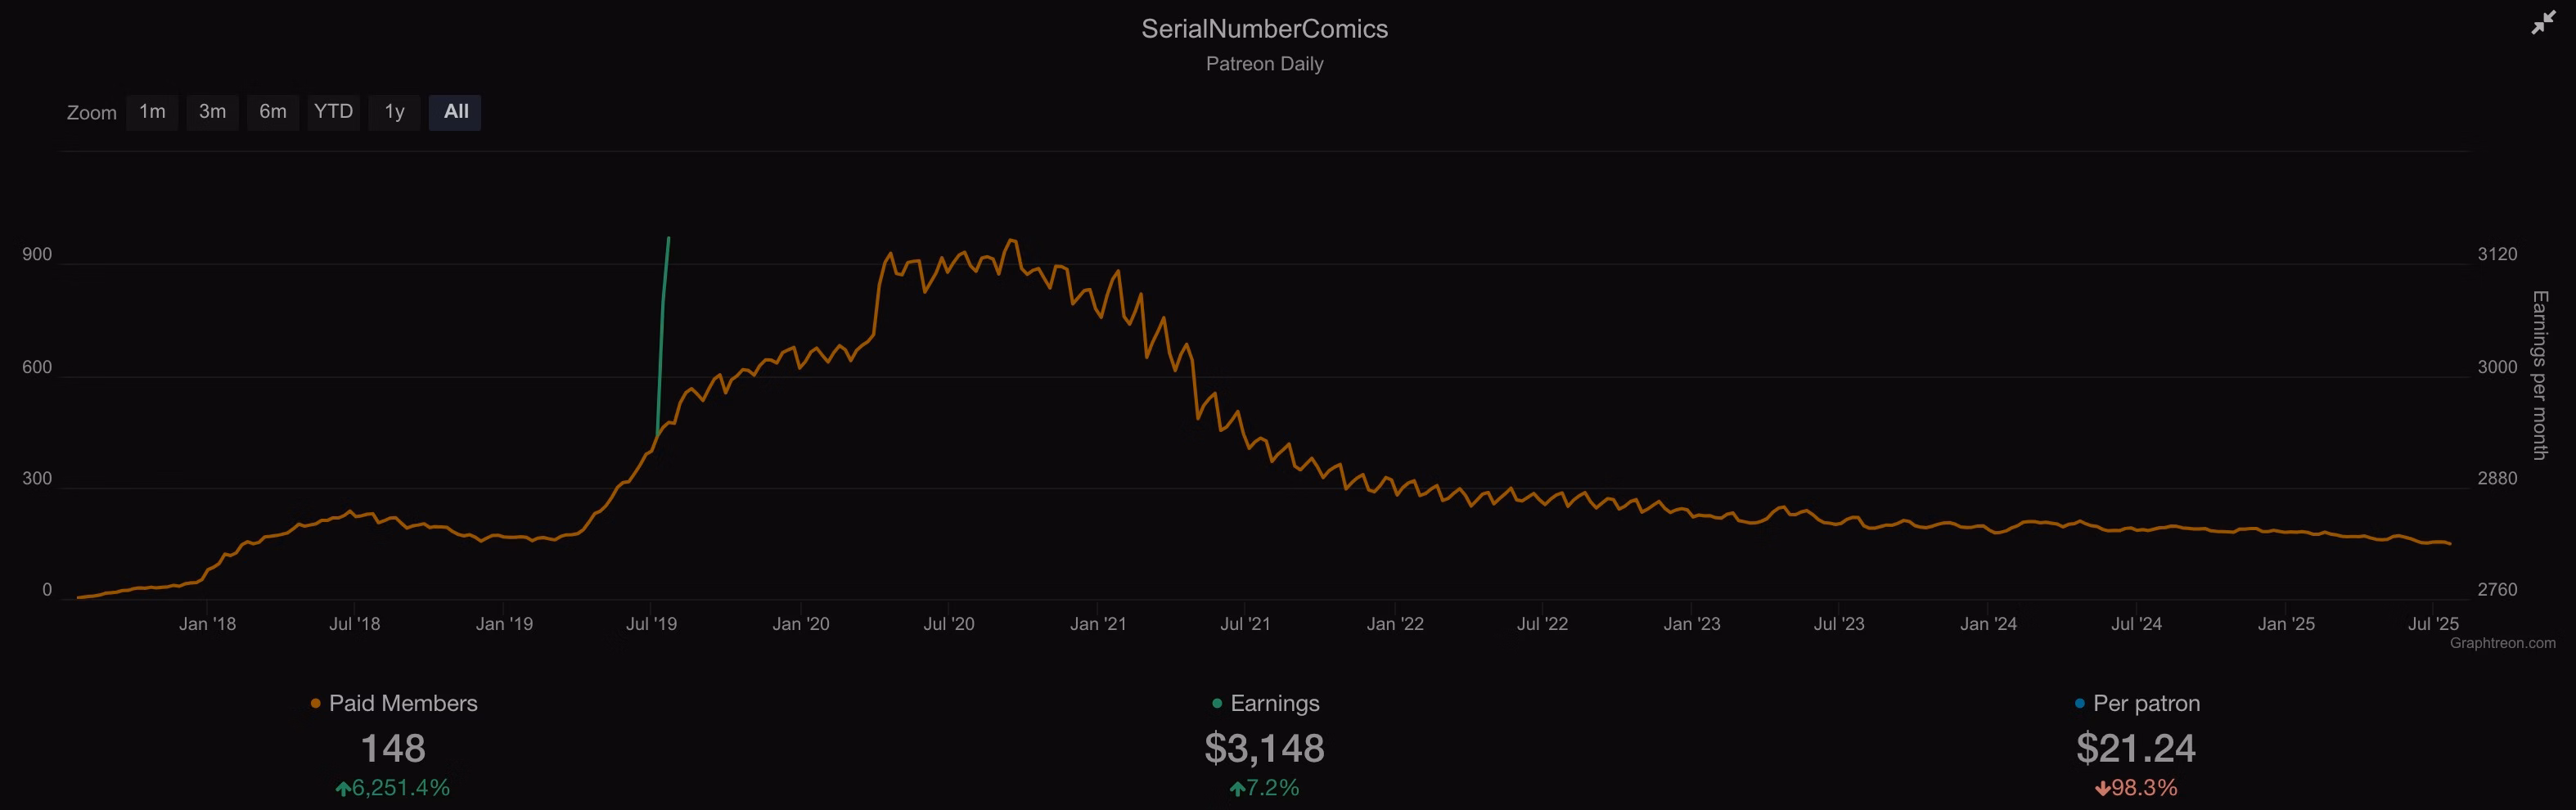Toggle the Earnings series legend
The width and height of the screenshot is (2576, 810).
click(x=1274, y=704)
